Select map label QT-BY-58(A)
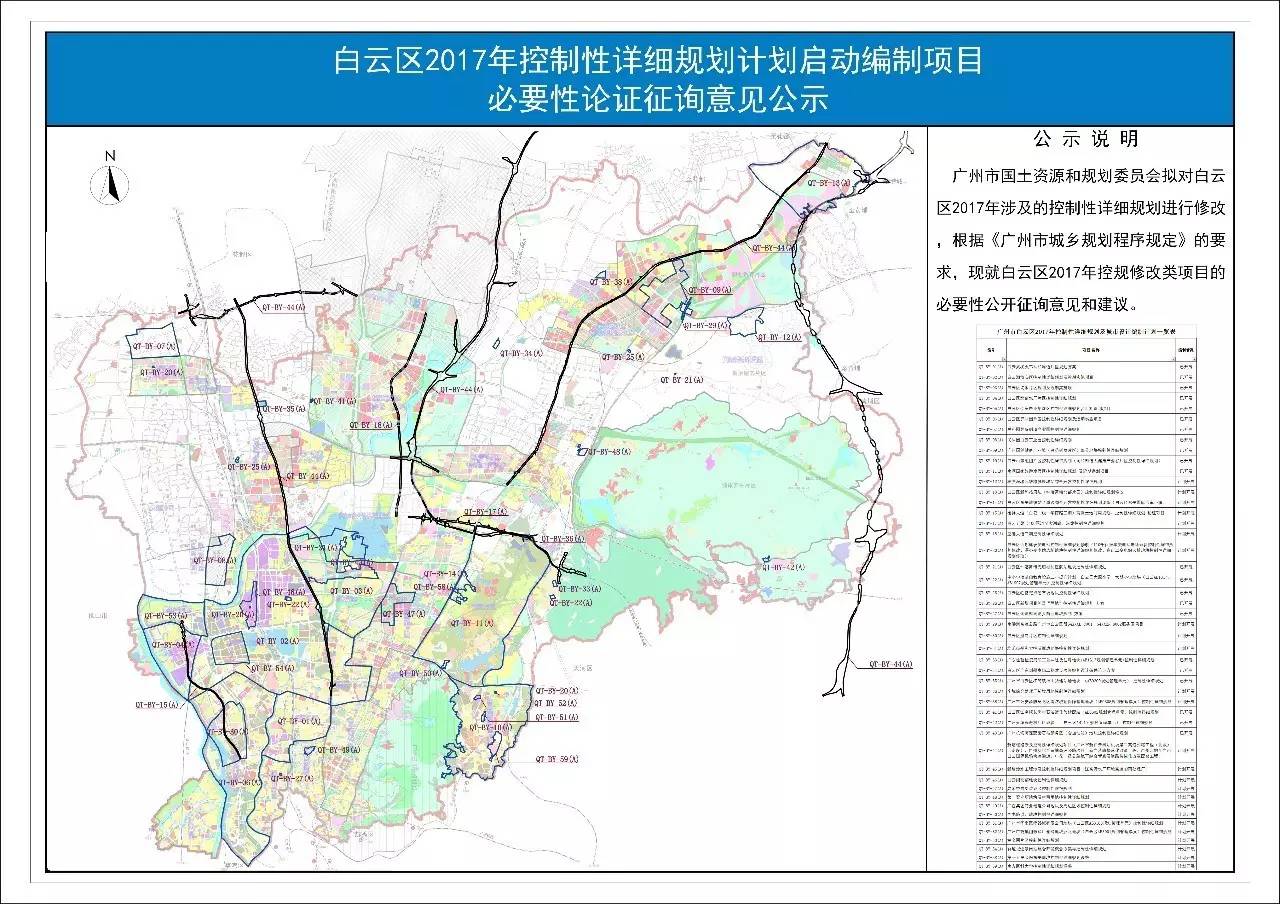 pyautogui.click(x=432, y=587)
